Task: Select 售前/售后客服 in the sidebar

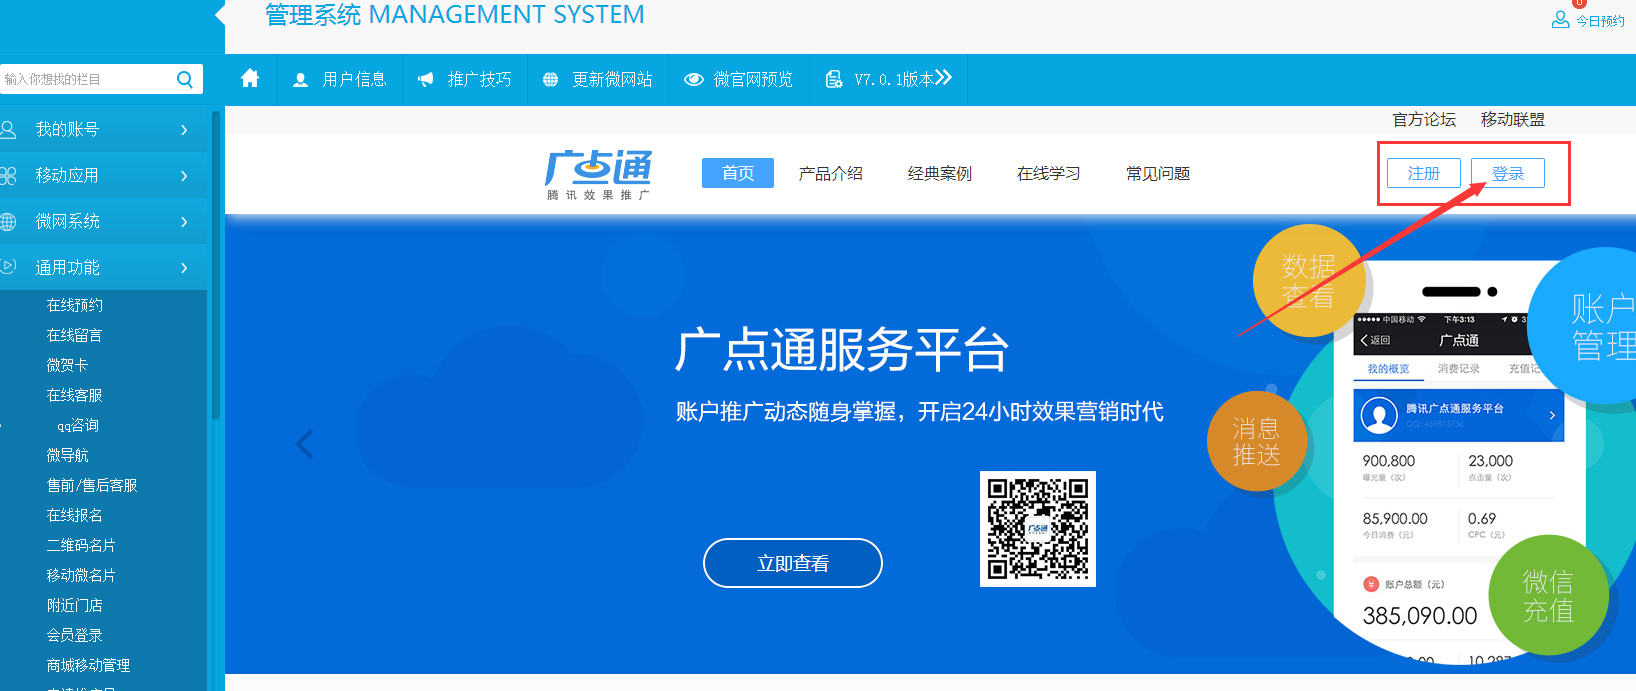Action: 92,485
